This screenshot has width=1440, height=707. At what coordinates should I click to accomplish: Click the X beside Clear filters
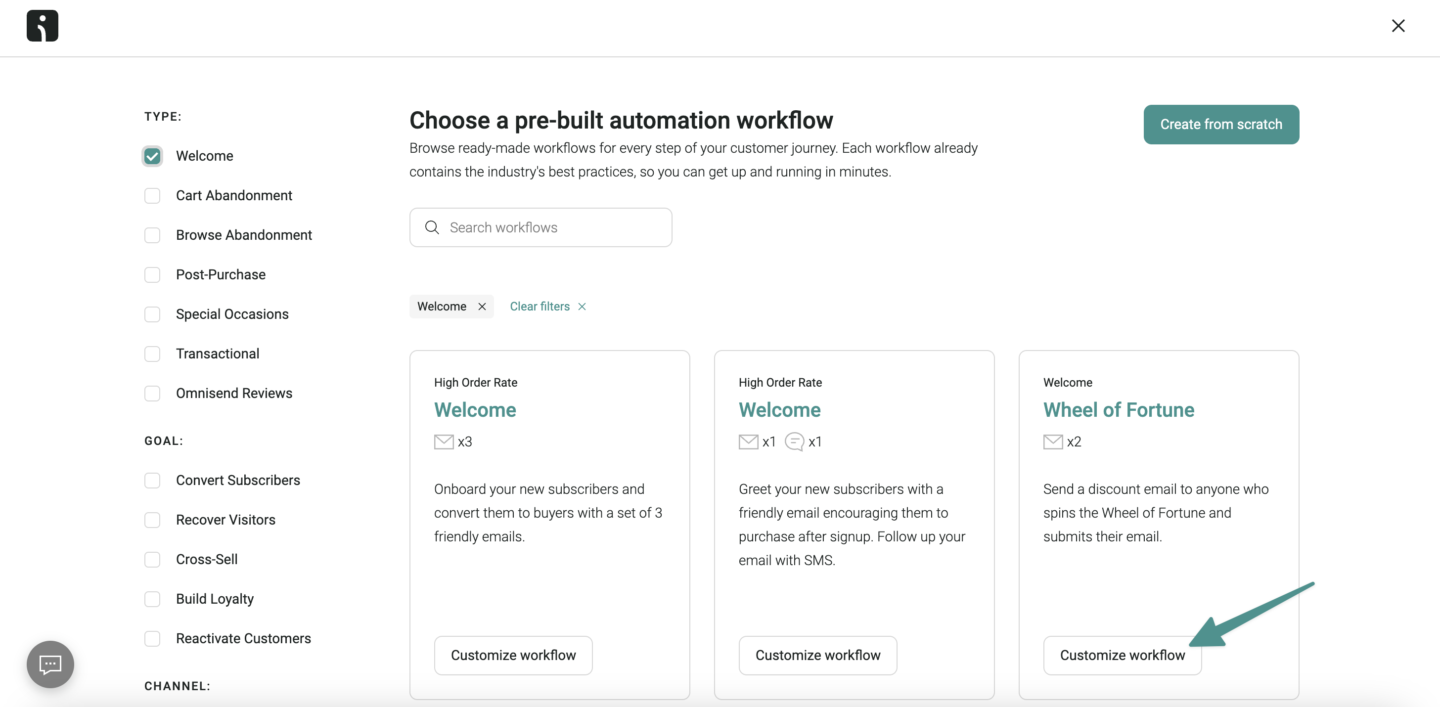582,307
